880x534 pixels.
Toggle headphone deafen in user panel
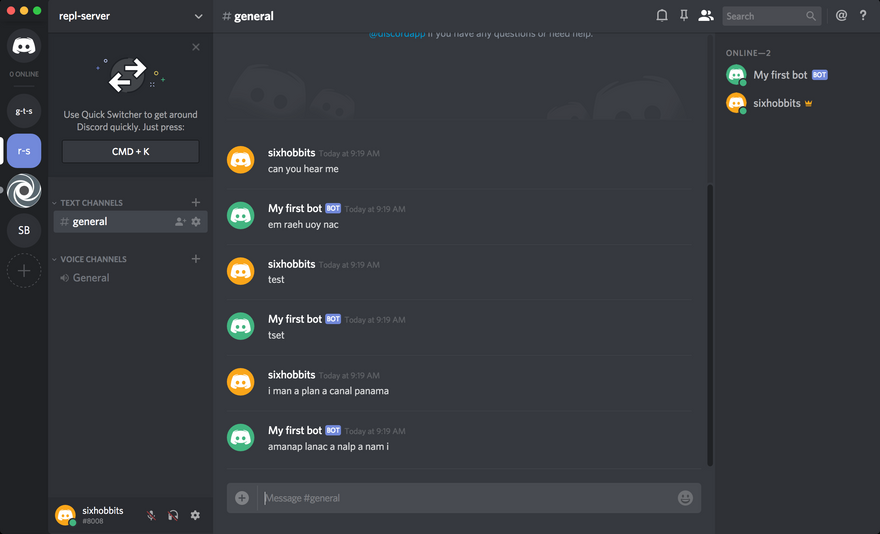click(x=173, y=515)
